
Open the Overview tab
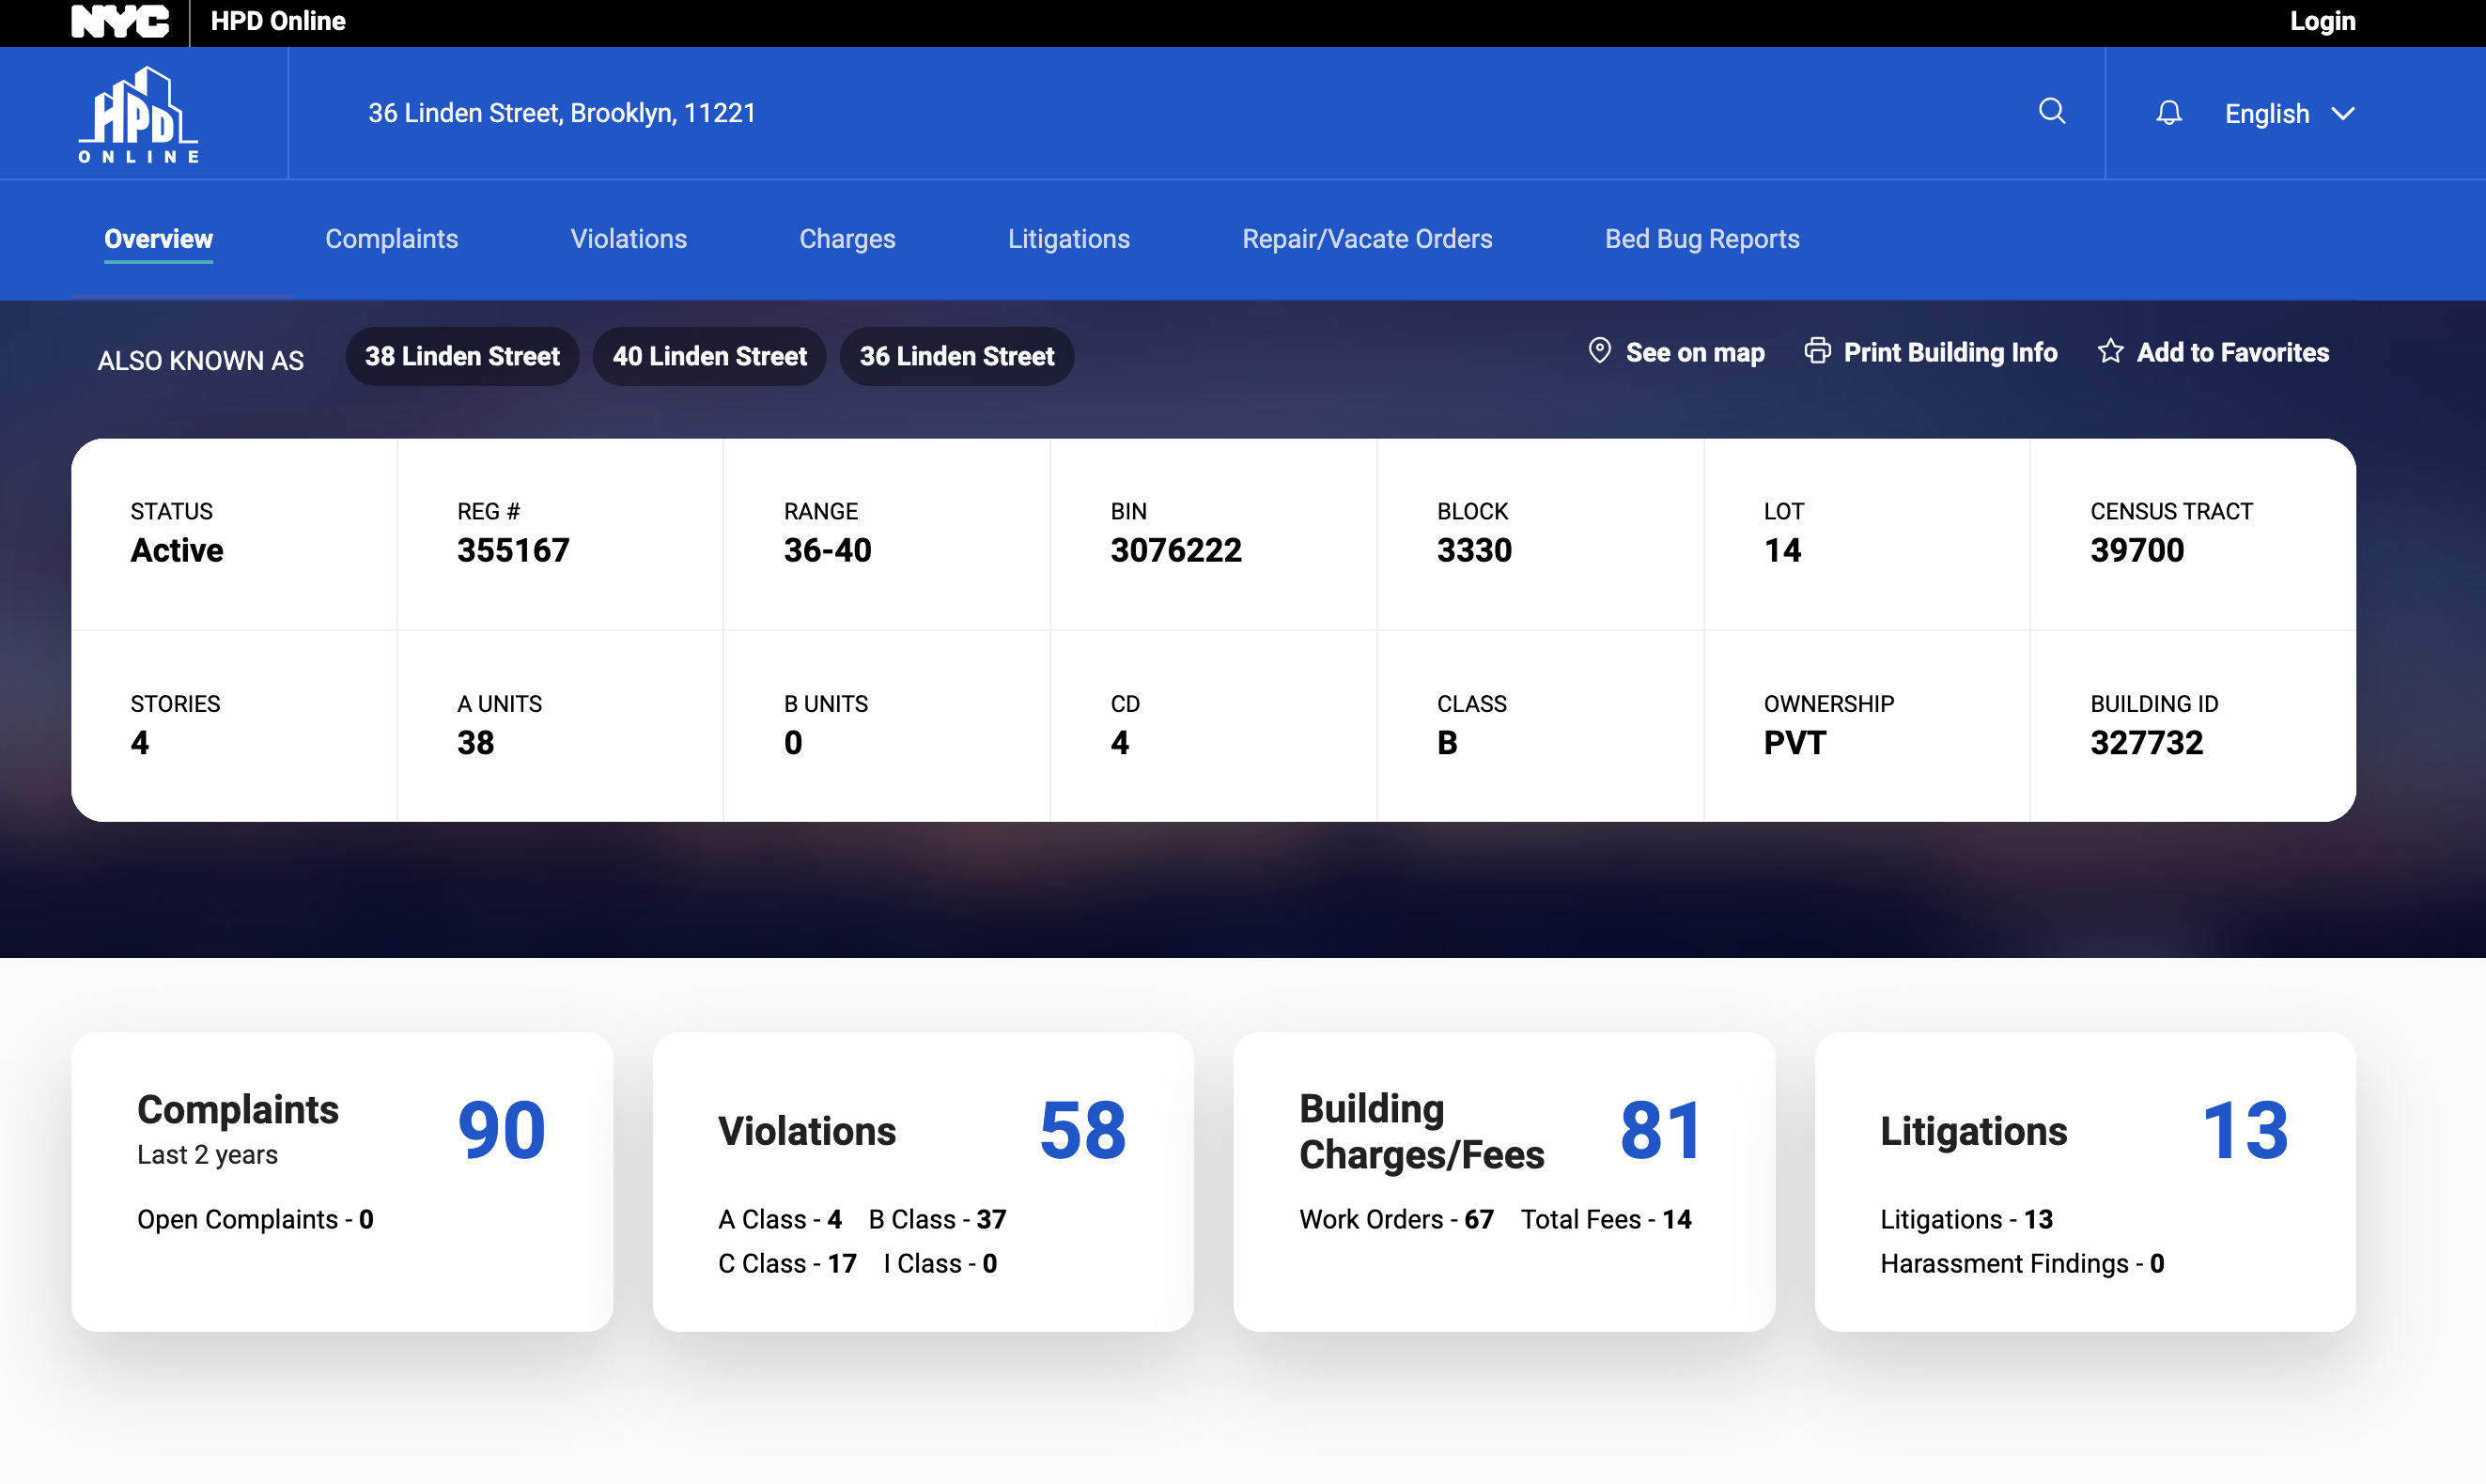click(158, 239)
